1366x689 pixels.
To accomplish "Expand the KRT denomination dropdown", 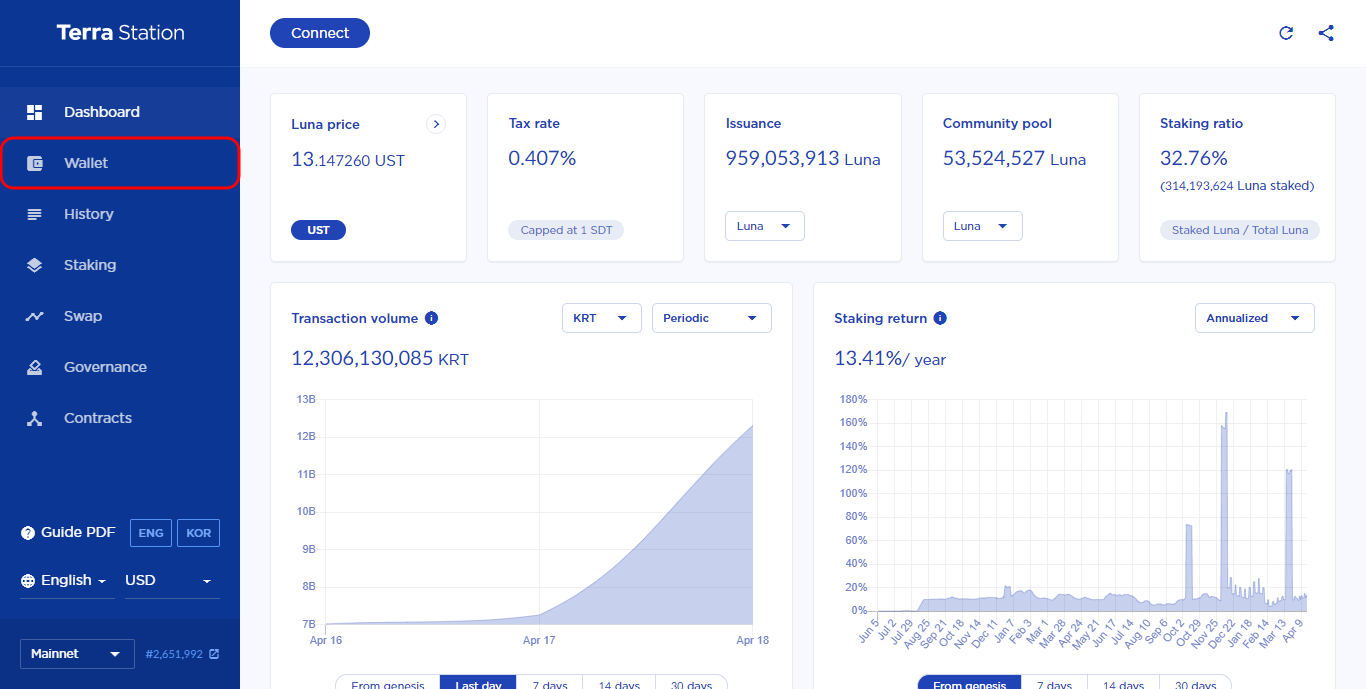I will click(601, 318).
